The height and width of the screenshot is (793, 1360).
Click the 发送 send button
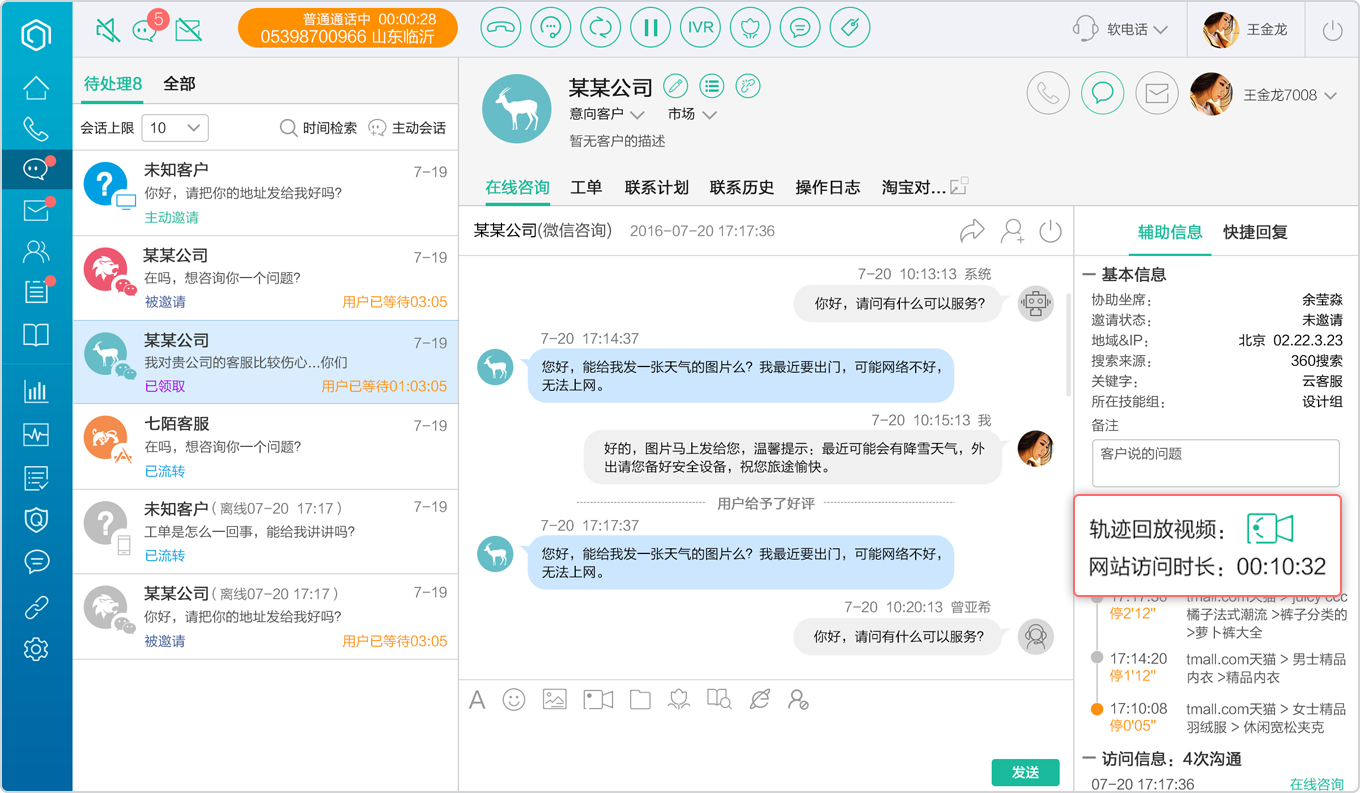coord(1025,772)
